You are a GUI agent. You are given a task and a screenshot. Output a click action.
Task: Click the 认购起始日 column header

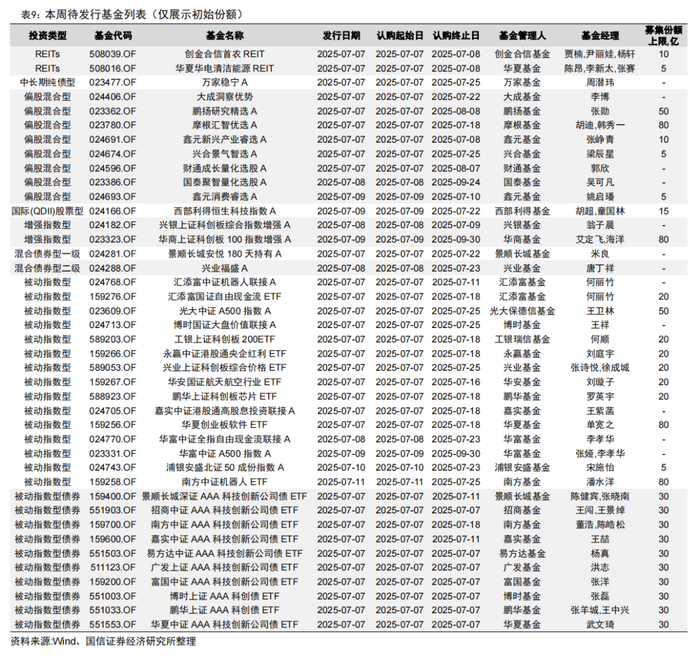click(x=399, y=35)
